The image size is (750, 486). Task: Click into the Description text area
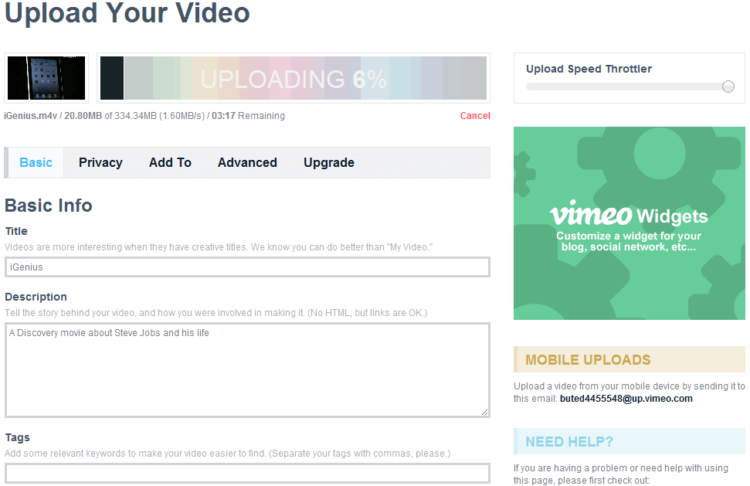tap(247, 370)
